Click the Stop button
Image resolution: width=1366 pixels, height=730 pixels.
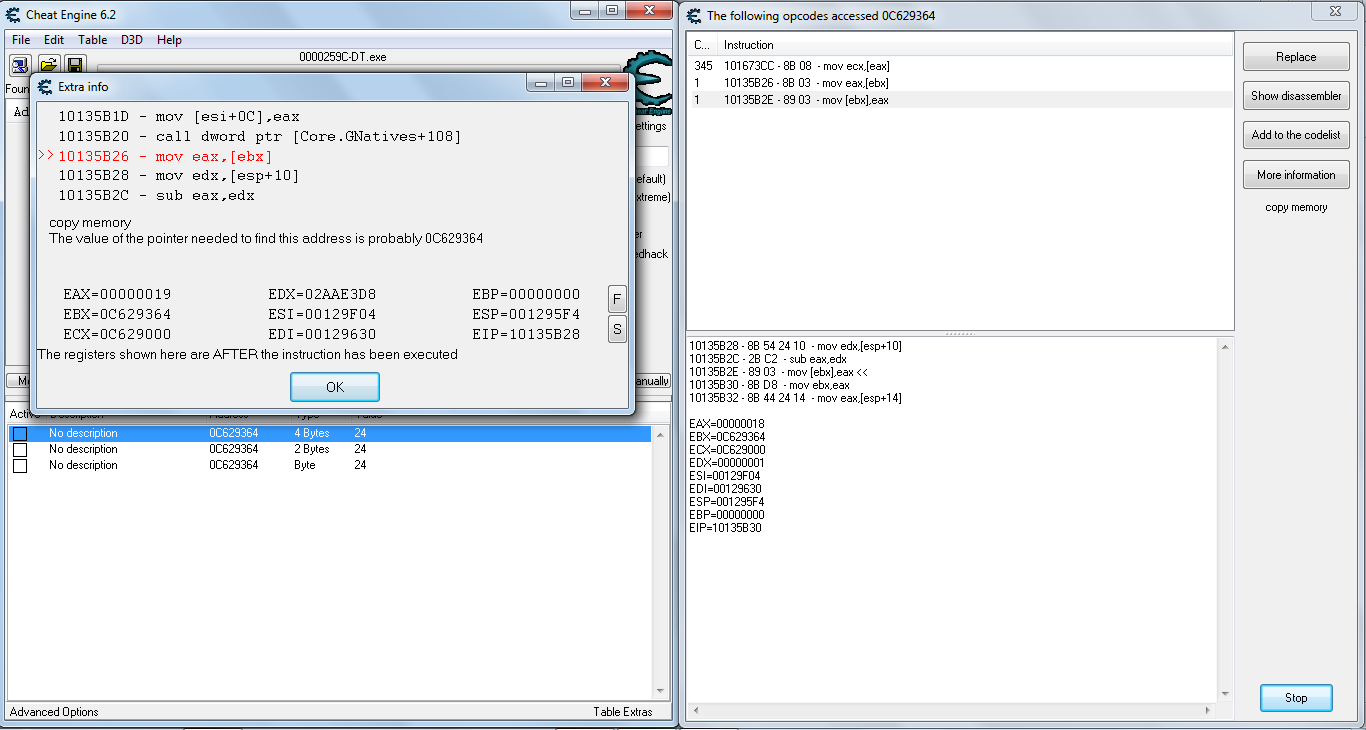click(x=1296, y=698)
